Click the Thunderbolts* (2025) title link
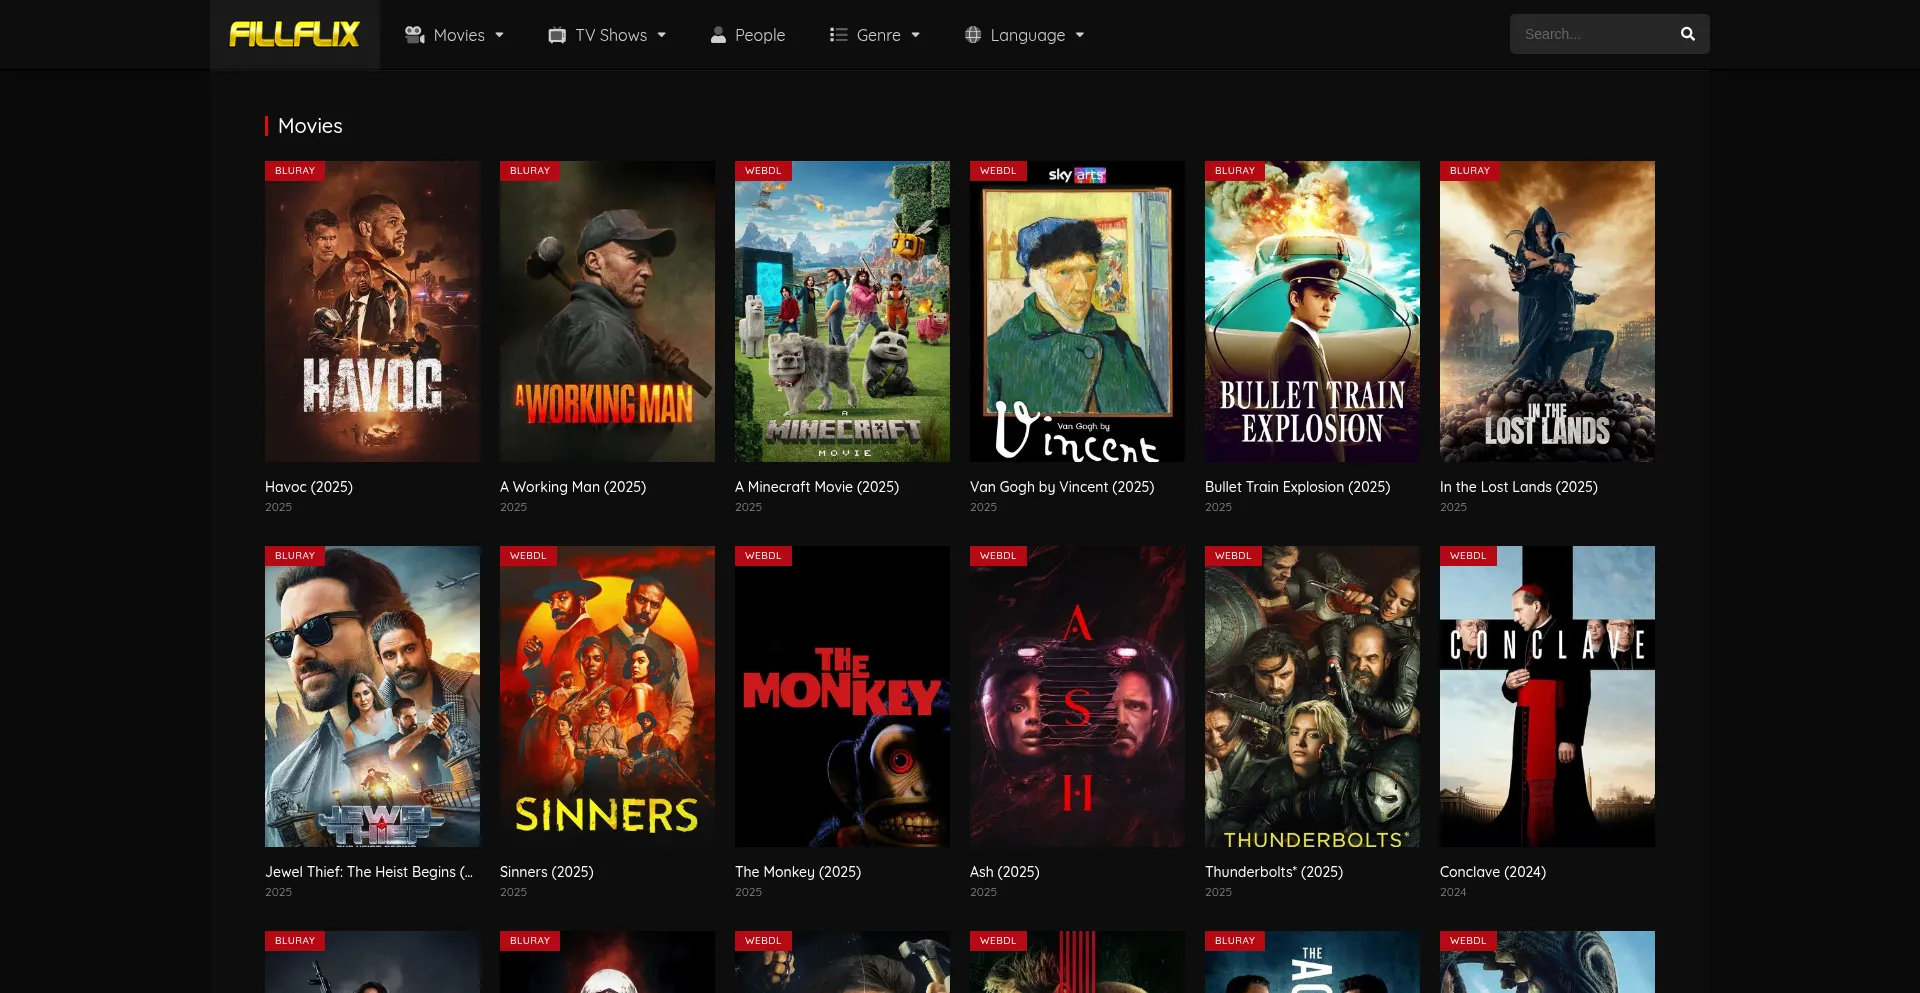 1273,872
